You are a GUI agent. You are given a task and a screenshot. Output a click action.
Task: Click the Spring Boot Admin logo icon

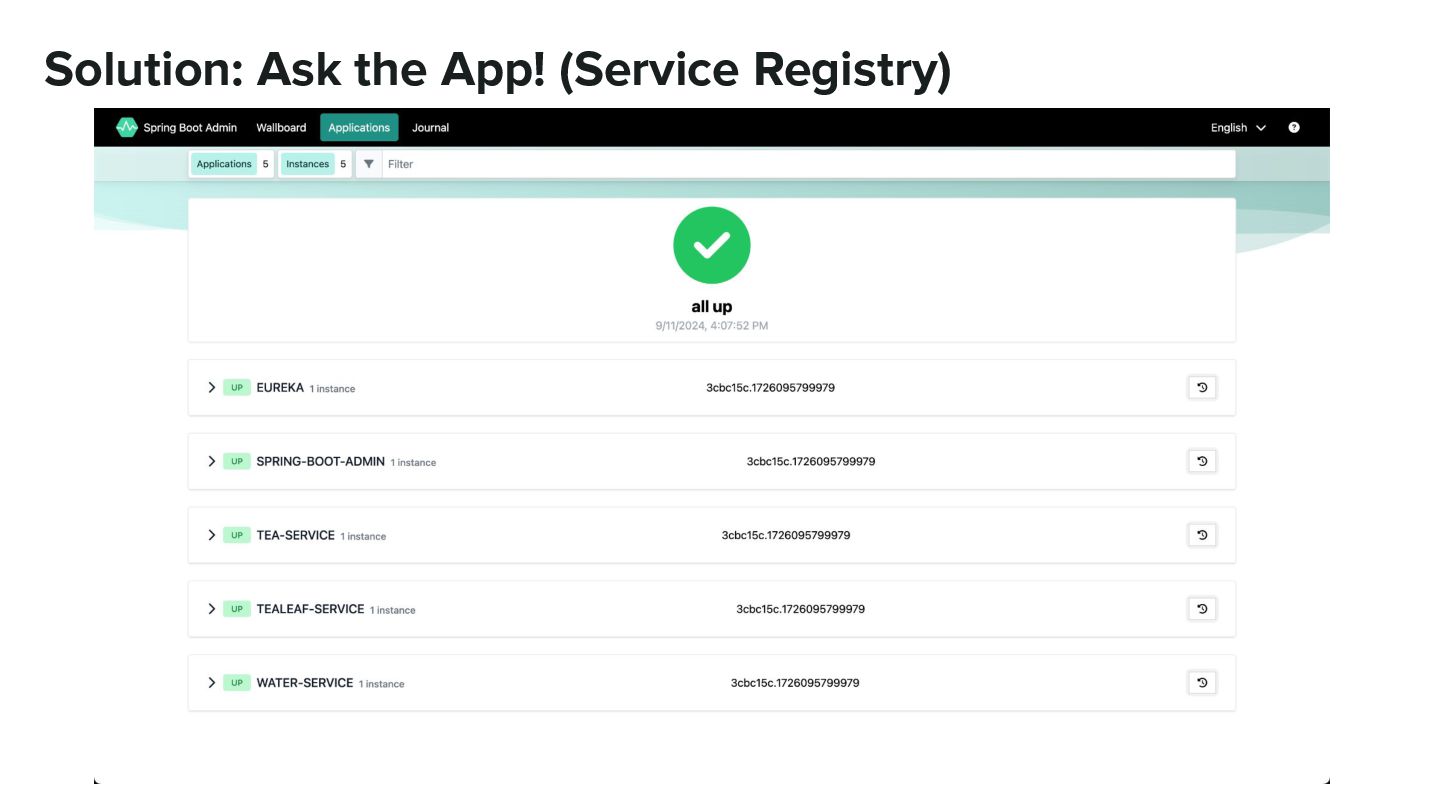click(126, 127)
